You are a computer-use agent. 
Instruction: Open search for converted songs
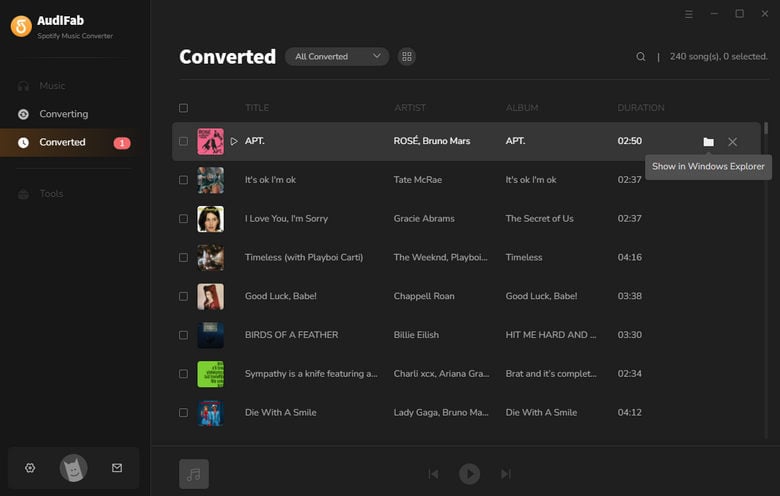click(x=641, y=57)
